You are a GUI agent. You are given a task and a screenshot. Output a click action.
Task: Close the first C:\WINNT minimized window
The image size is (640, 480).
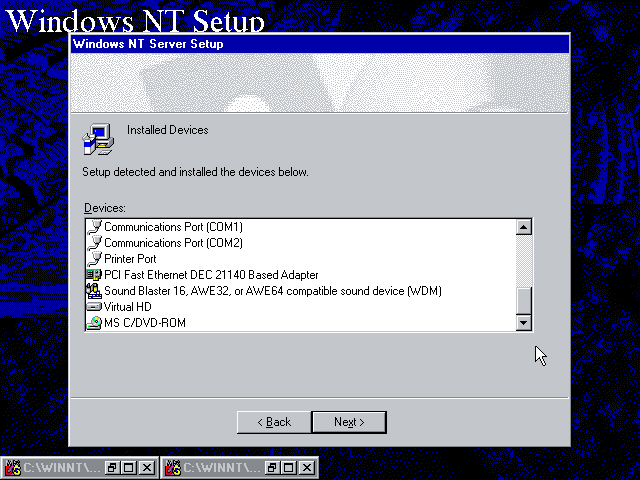[147, 468]
